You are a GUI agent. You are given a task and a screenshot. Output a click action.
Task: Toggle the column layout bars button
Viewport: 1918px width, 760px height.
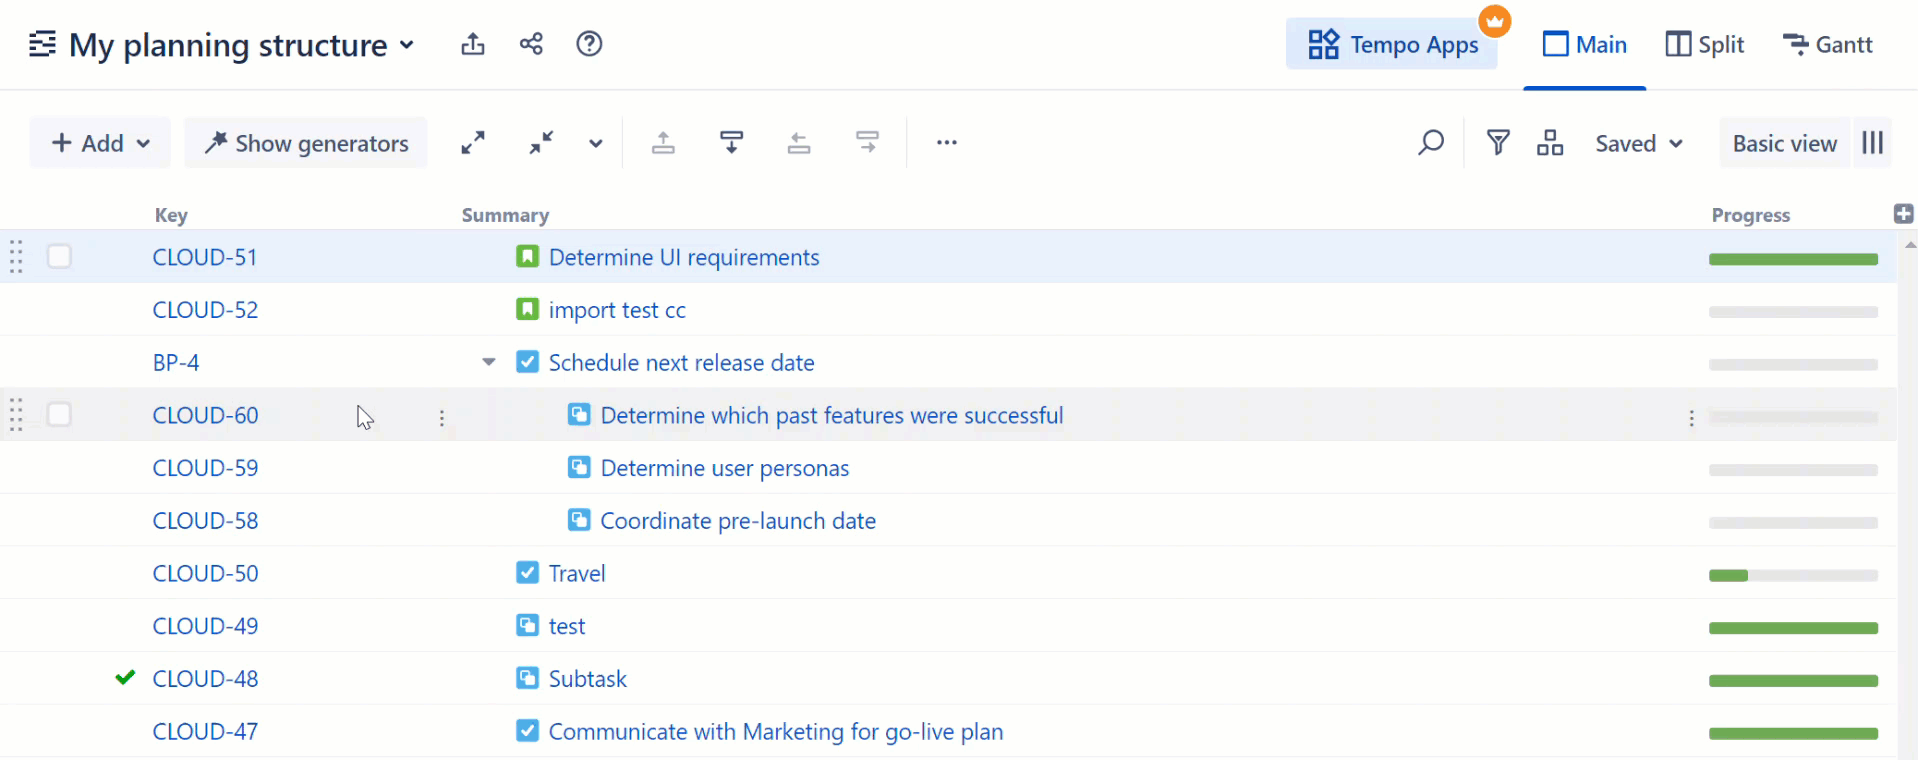click(1872, 143)
